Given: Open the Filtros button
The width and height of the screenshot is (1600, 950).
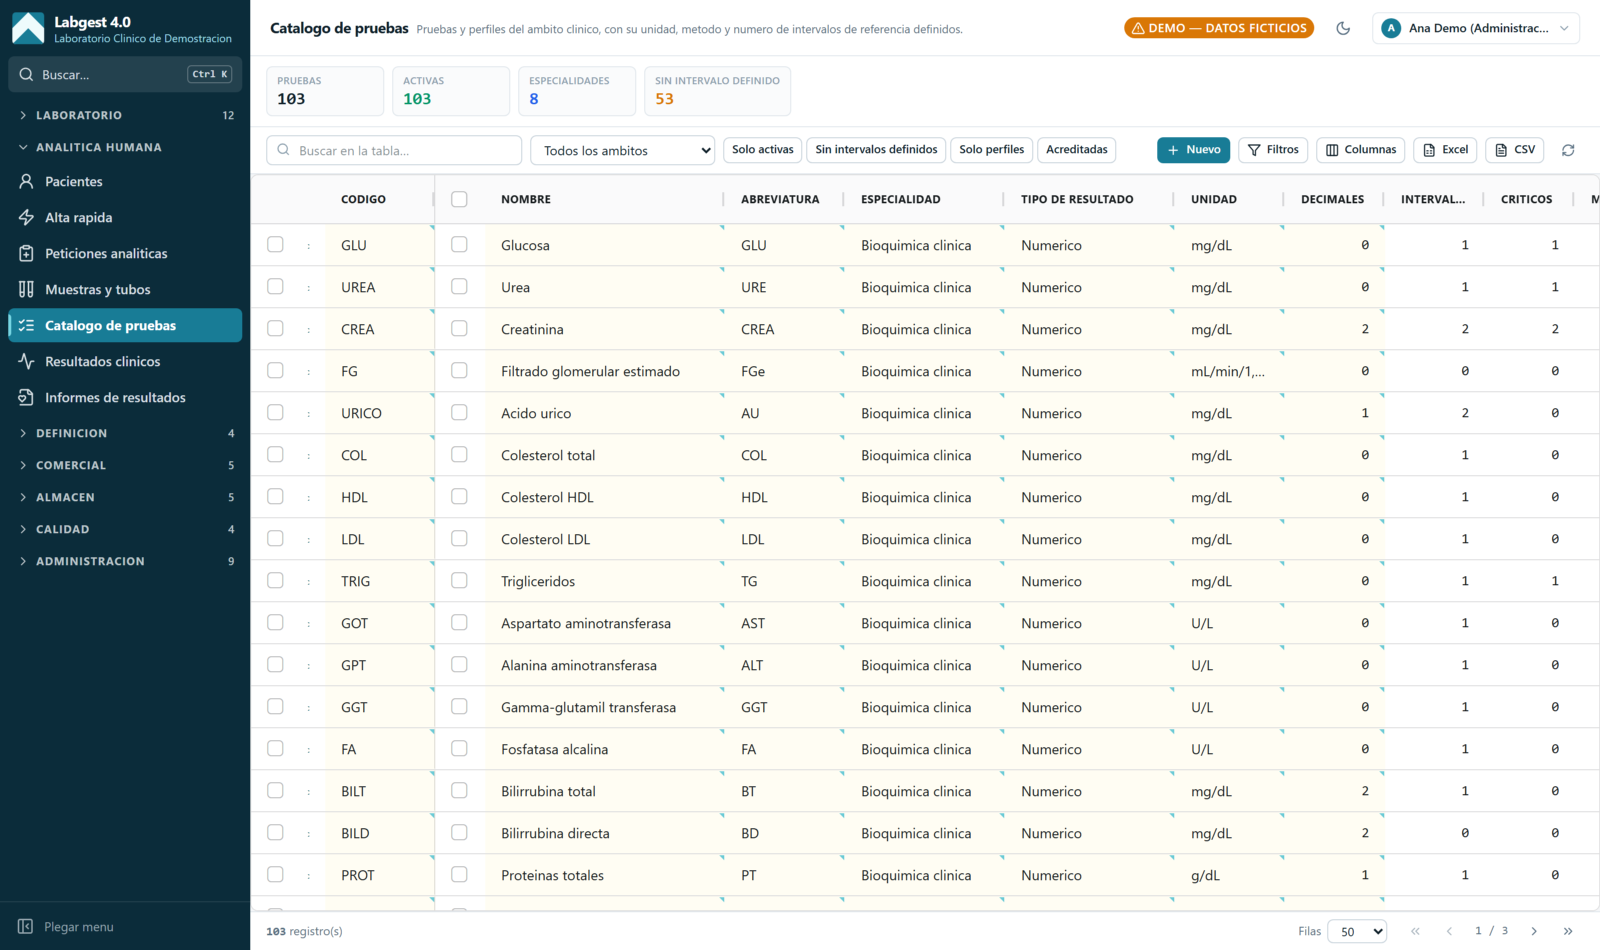Looking at the screenshot, I should [1272, 150].
